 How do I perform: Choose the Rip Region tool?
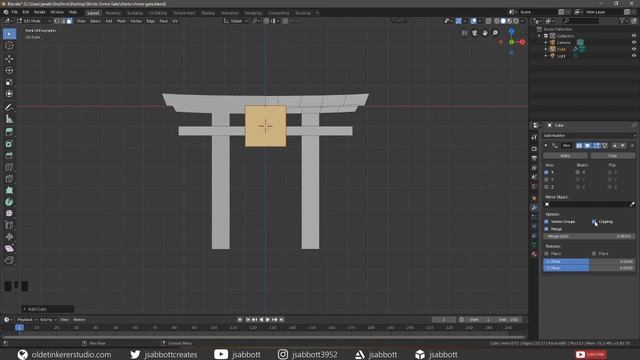click(9, 260)
